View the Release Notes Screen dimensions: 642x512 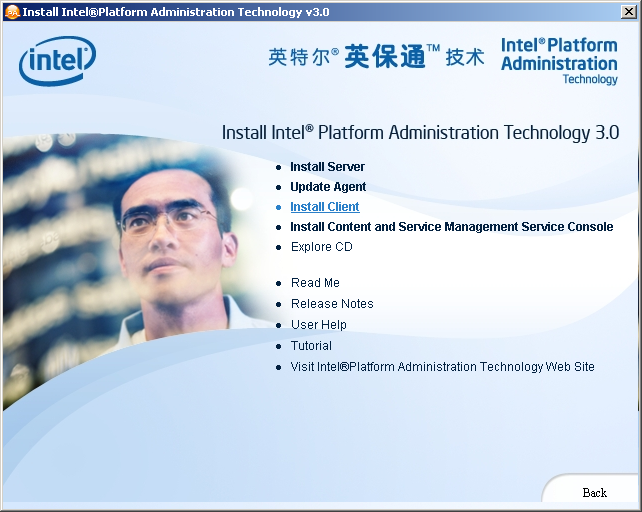click(332, 304)
